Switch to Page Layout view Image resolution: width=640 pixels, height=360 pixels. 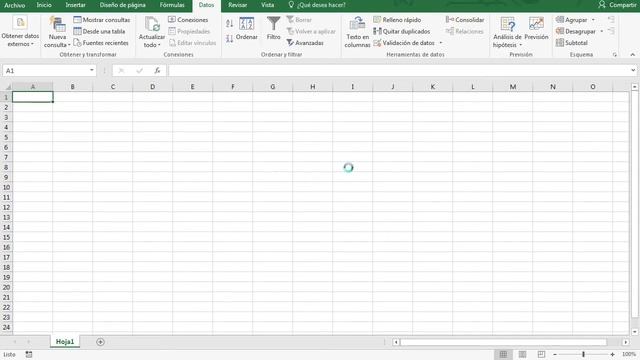pos(522,354)
